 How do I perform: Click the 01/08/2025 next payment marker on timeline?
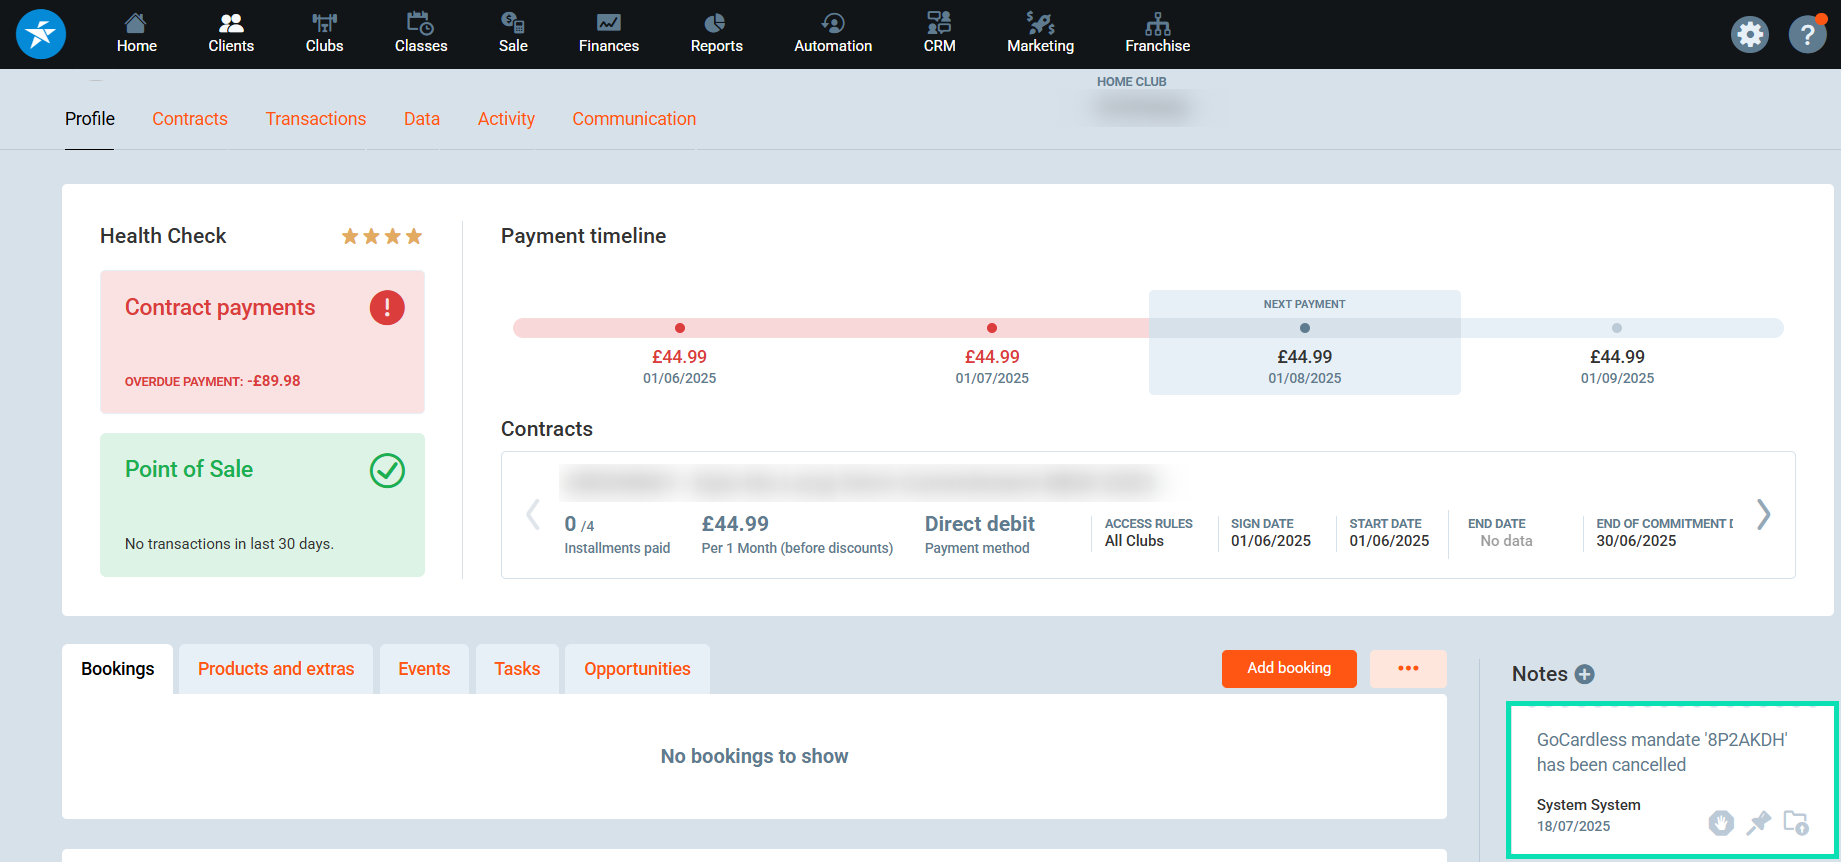(x=1304, y=328)
